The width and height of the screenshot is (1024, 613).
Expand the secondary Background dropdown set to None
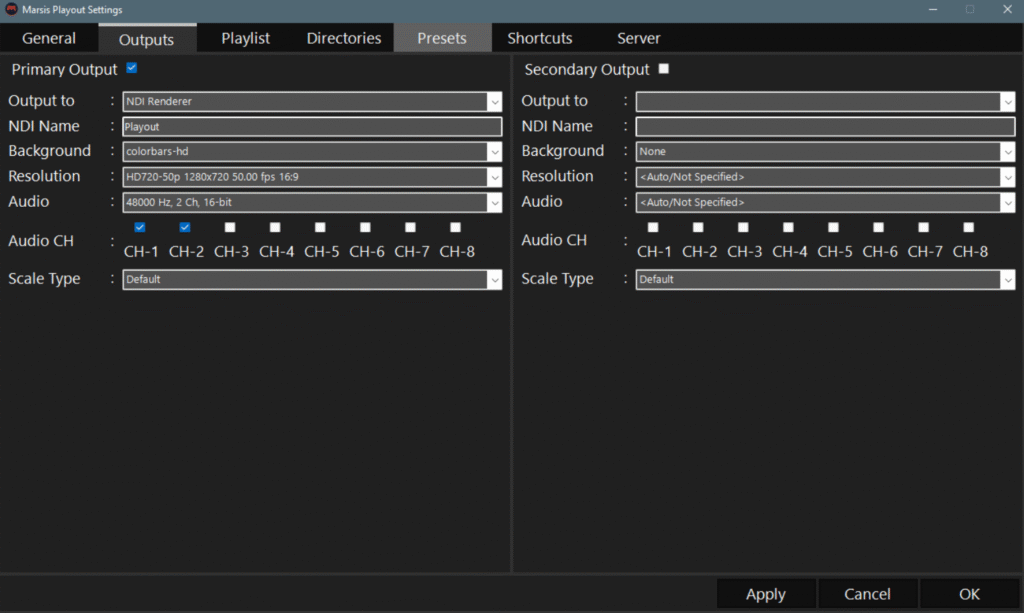click(1008, 151)
